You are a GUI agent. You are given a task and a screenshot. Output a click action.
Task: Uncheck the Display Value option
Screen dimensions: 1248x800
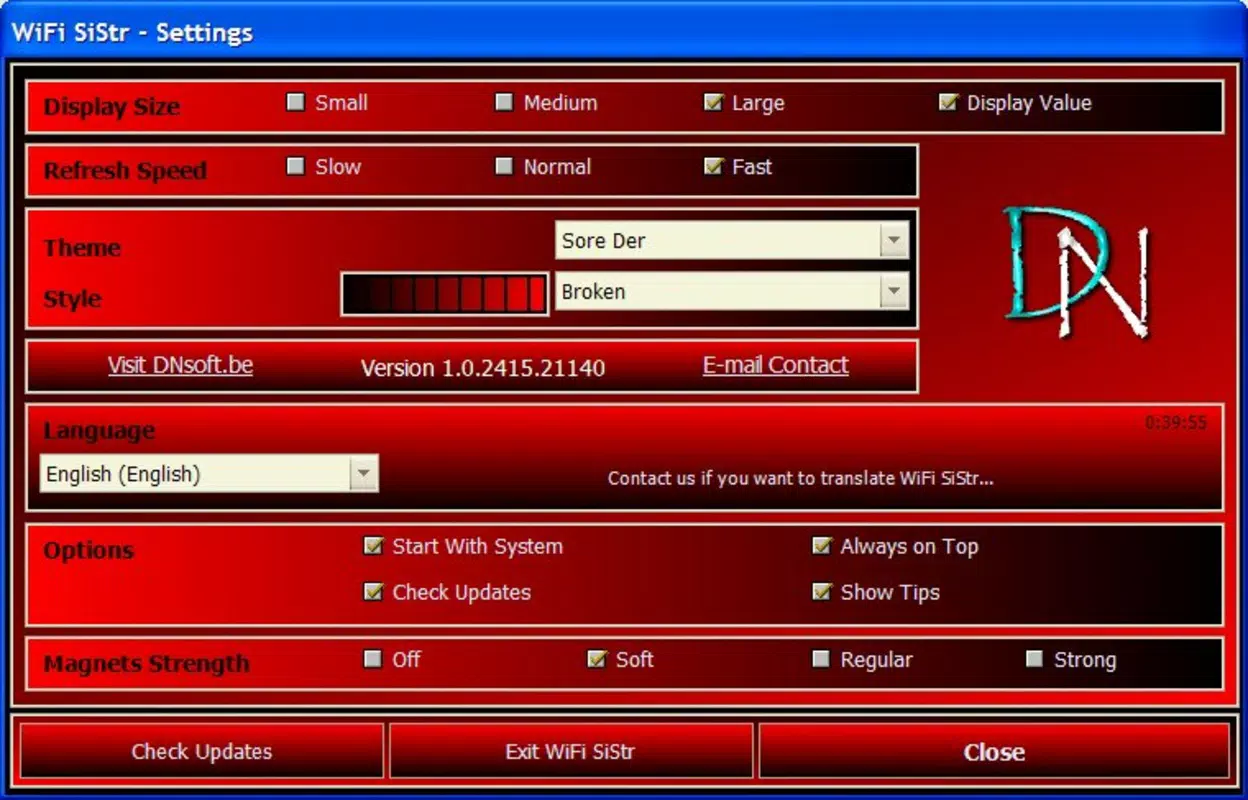(x=948, y=102)
